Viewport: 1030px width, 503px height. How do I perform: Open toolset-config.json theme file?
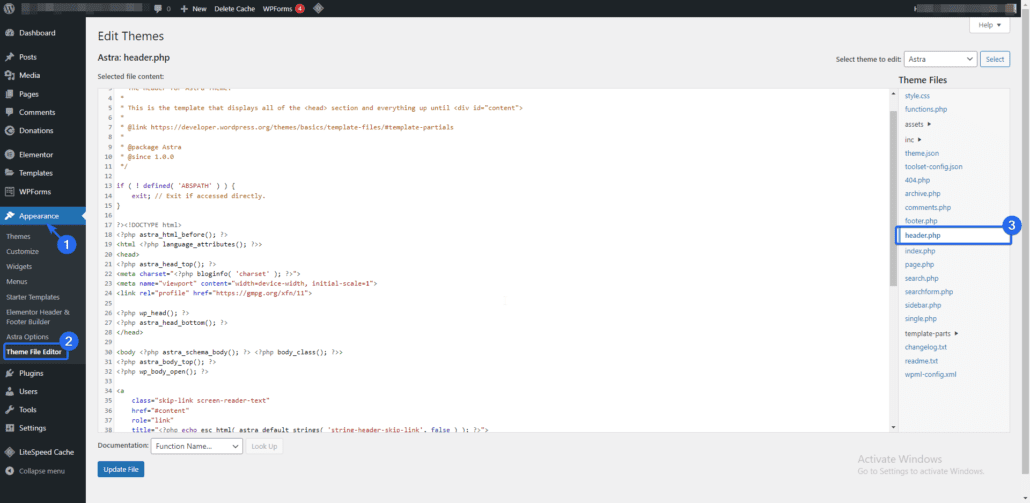(933, 167)
